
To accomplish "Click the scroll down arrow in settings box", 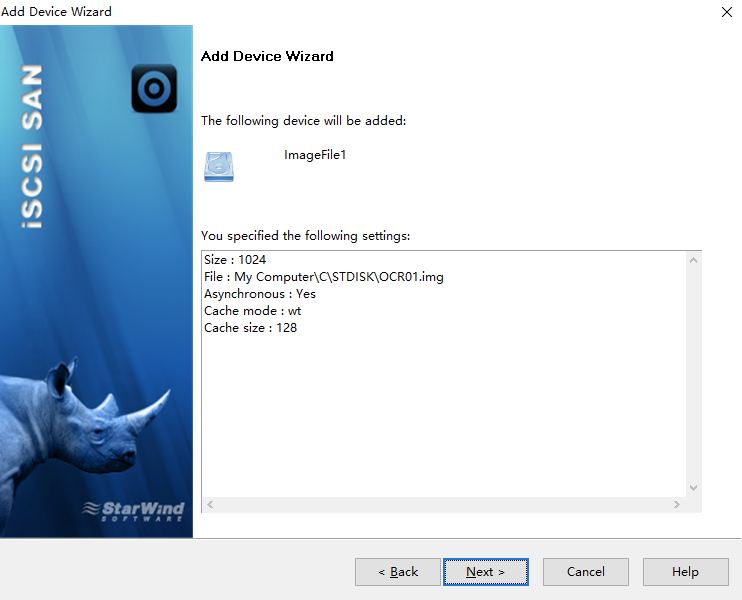I will click(693, 487).
